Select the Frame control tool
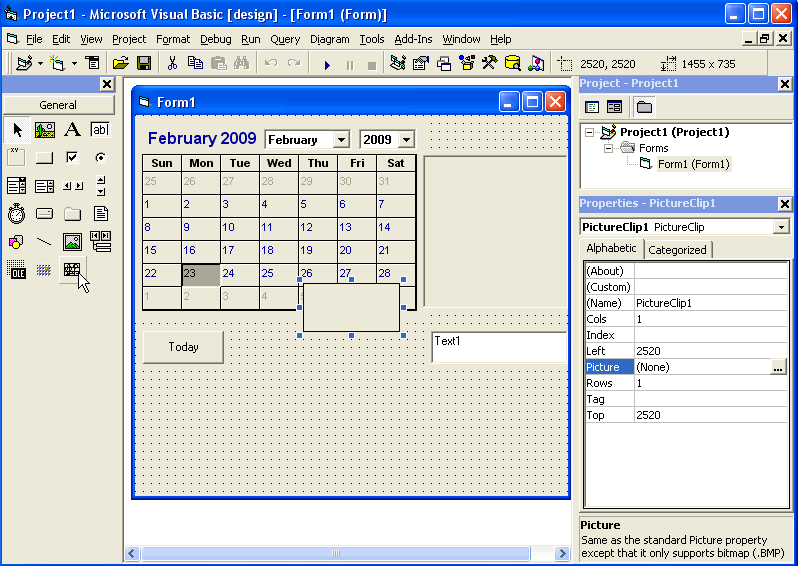This screenshot has width=798, height=566. pos(17,158)
